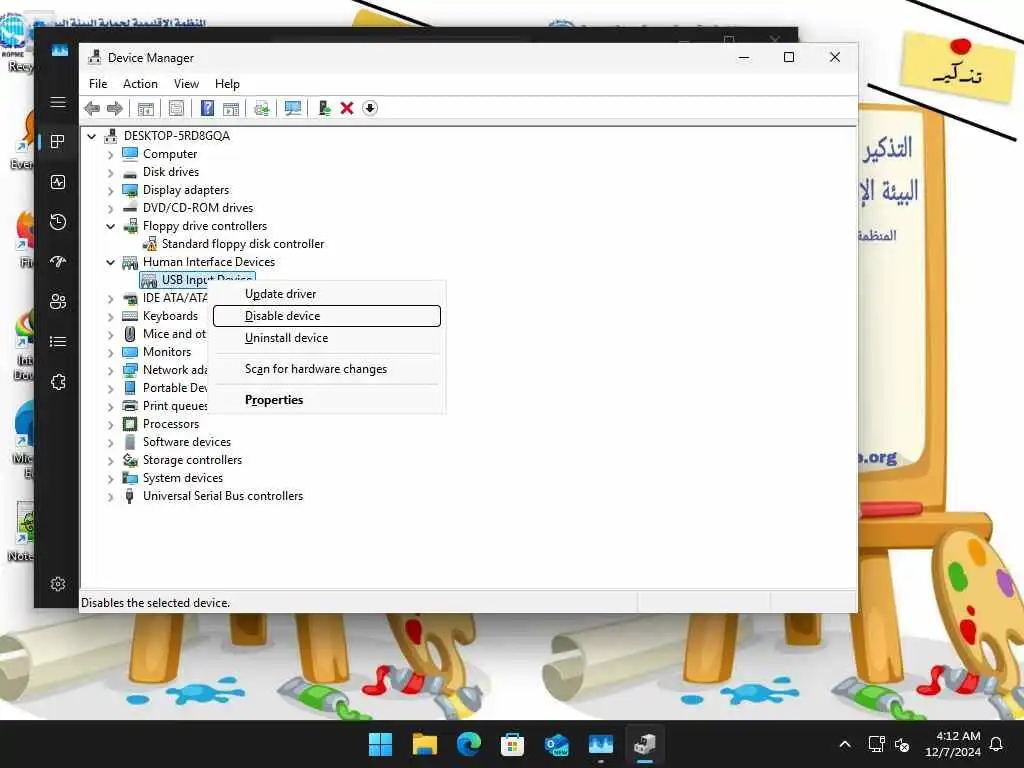Open Details list icon in Task Manager sidebar
The image size is (1024, 768).
(x=57, y=342)
